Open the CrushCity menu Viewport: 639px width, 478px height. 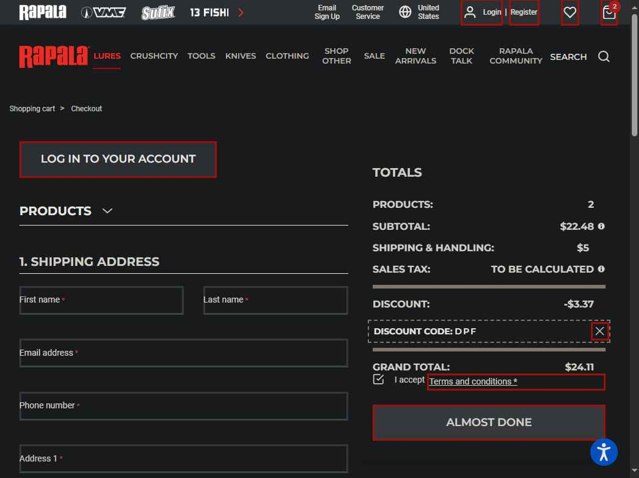point(154,56)
